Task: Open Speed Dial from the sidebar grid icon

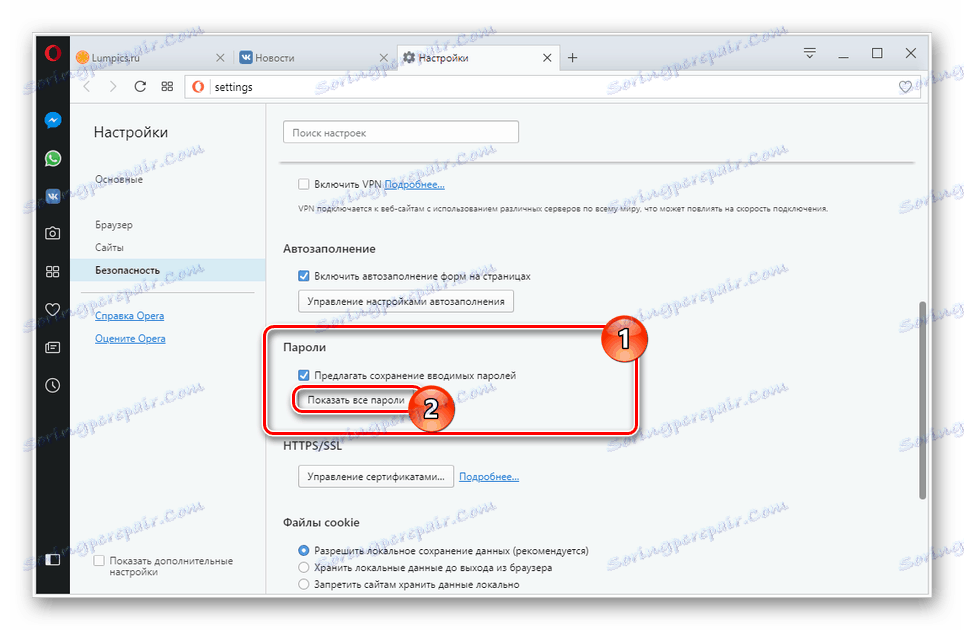Action: (53, 272)
